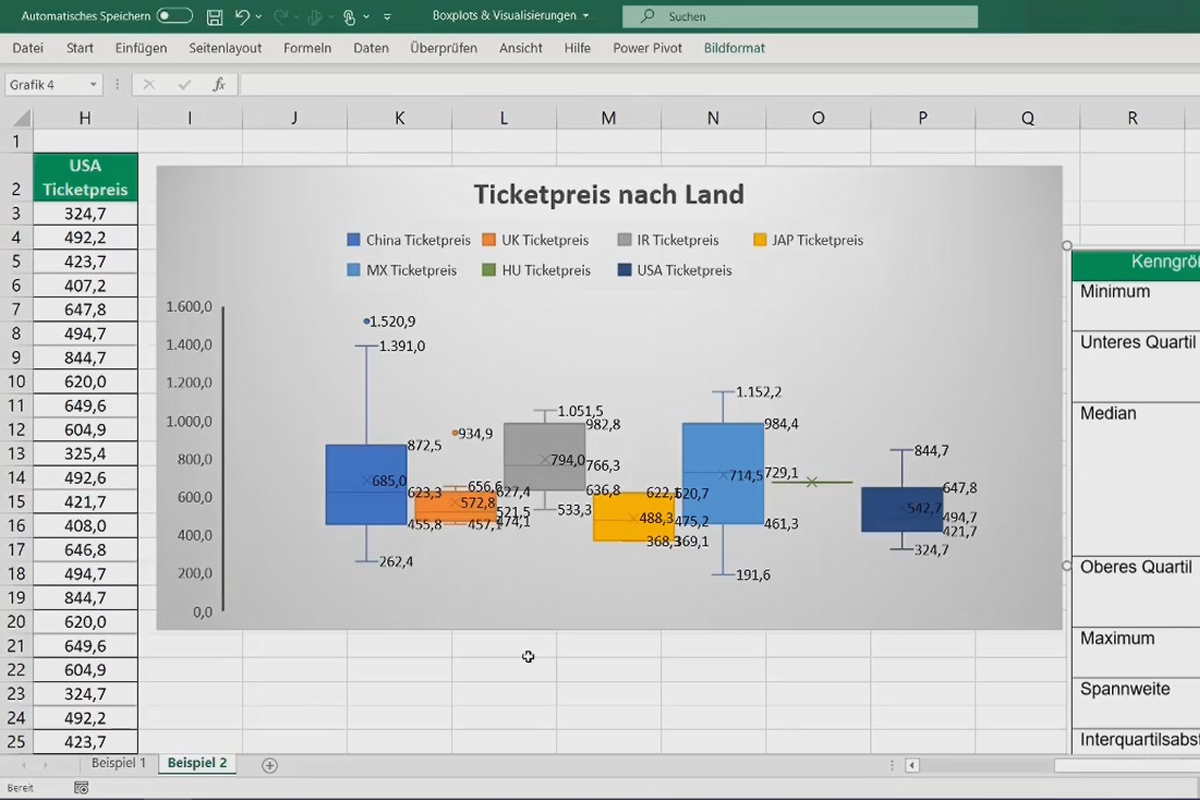The image size is (1200, 800).
Task: Click the fx Insert Function icon
Action: (x=219, y=85)
